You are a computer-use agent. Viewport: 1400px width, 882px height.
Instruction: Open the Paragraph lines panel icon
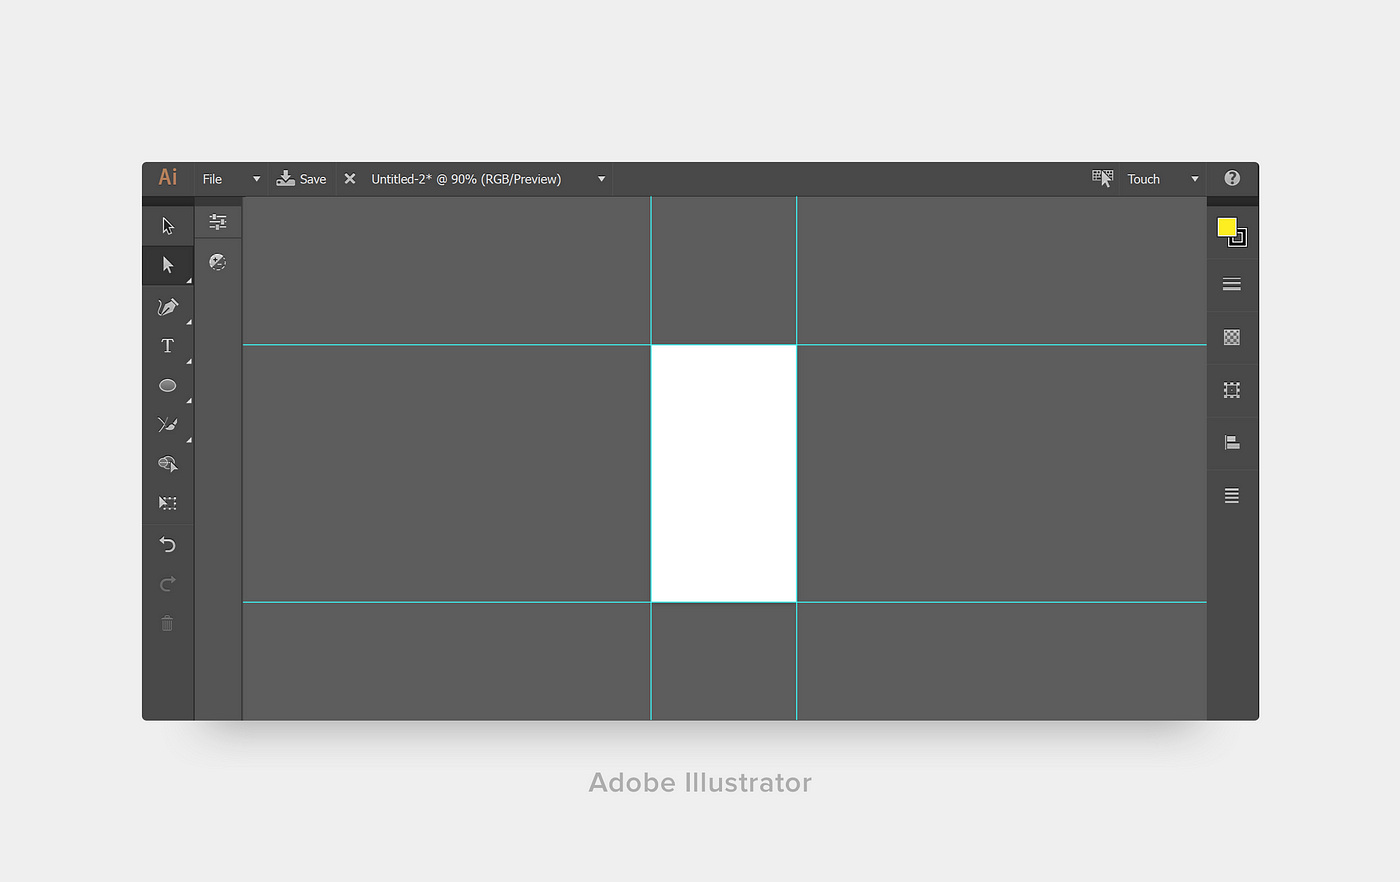click(x=1232, y=495)
